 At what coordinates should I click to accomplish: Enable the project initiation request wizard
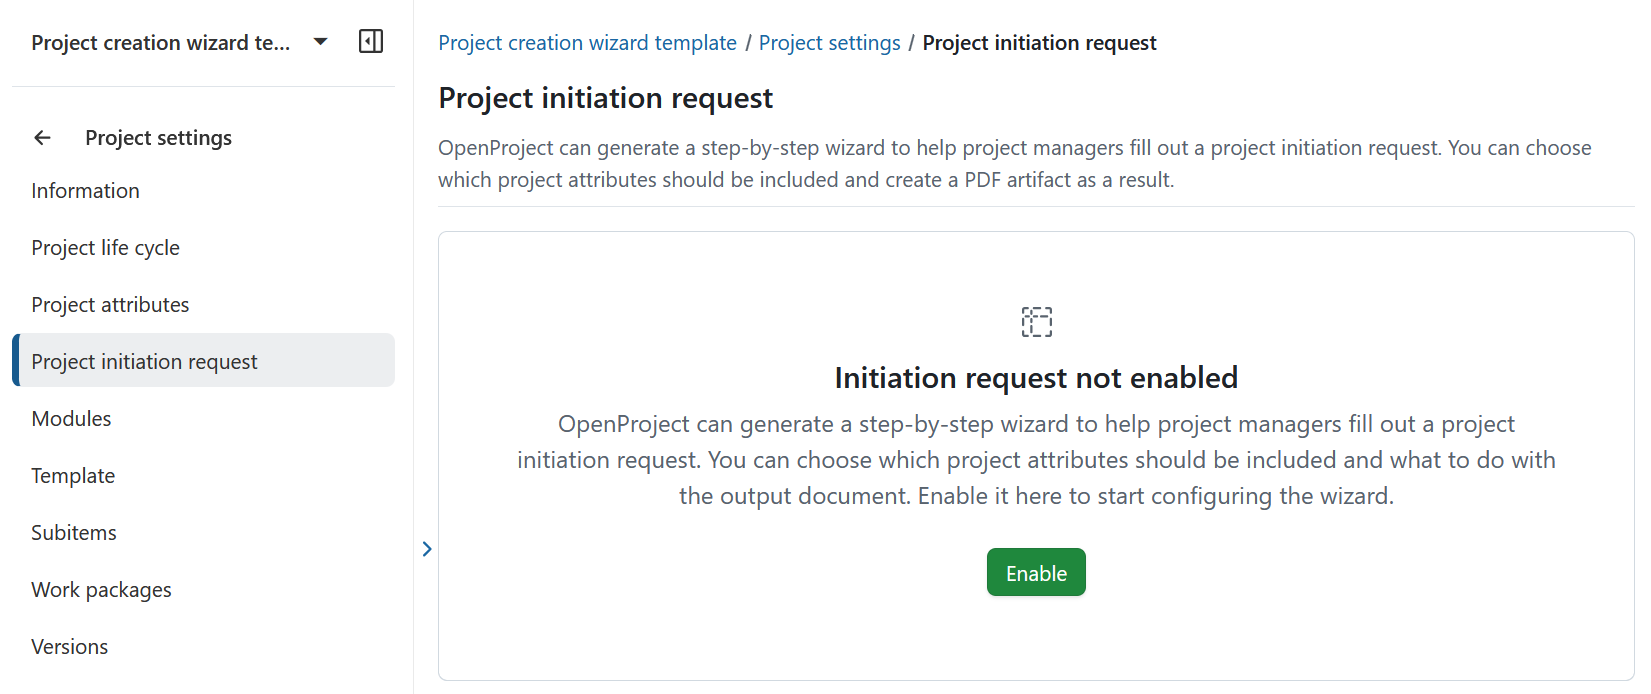pos(1035,572)
